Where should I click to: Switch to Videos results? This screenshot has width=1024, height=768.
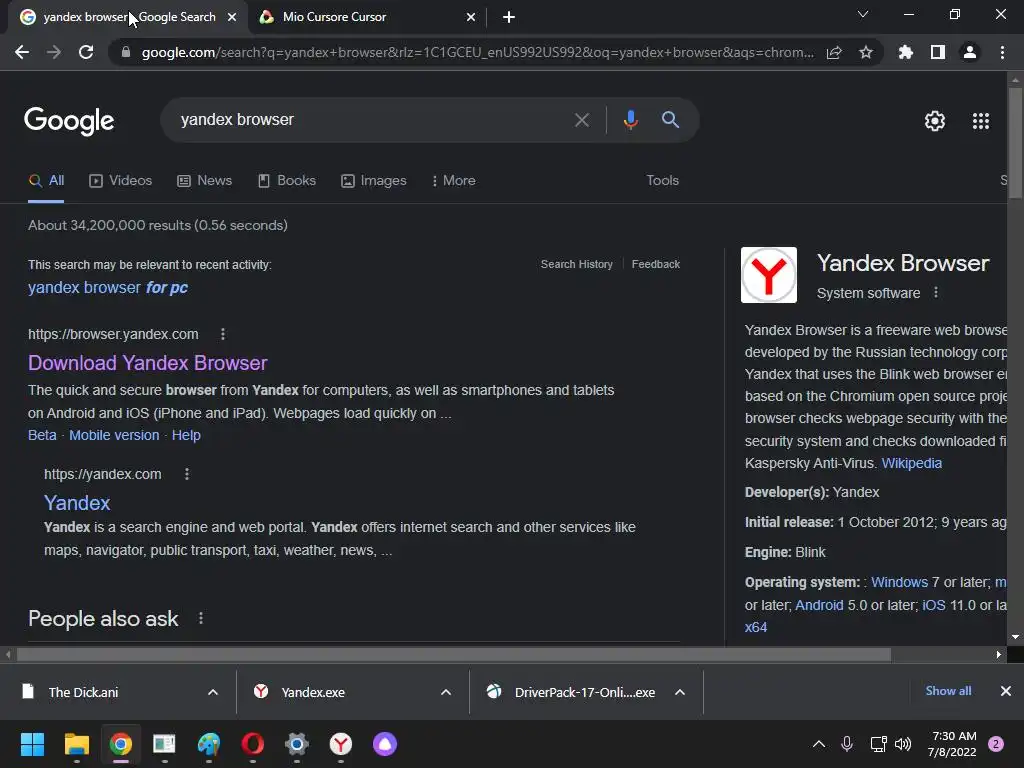(x=120, y=181)
